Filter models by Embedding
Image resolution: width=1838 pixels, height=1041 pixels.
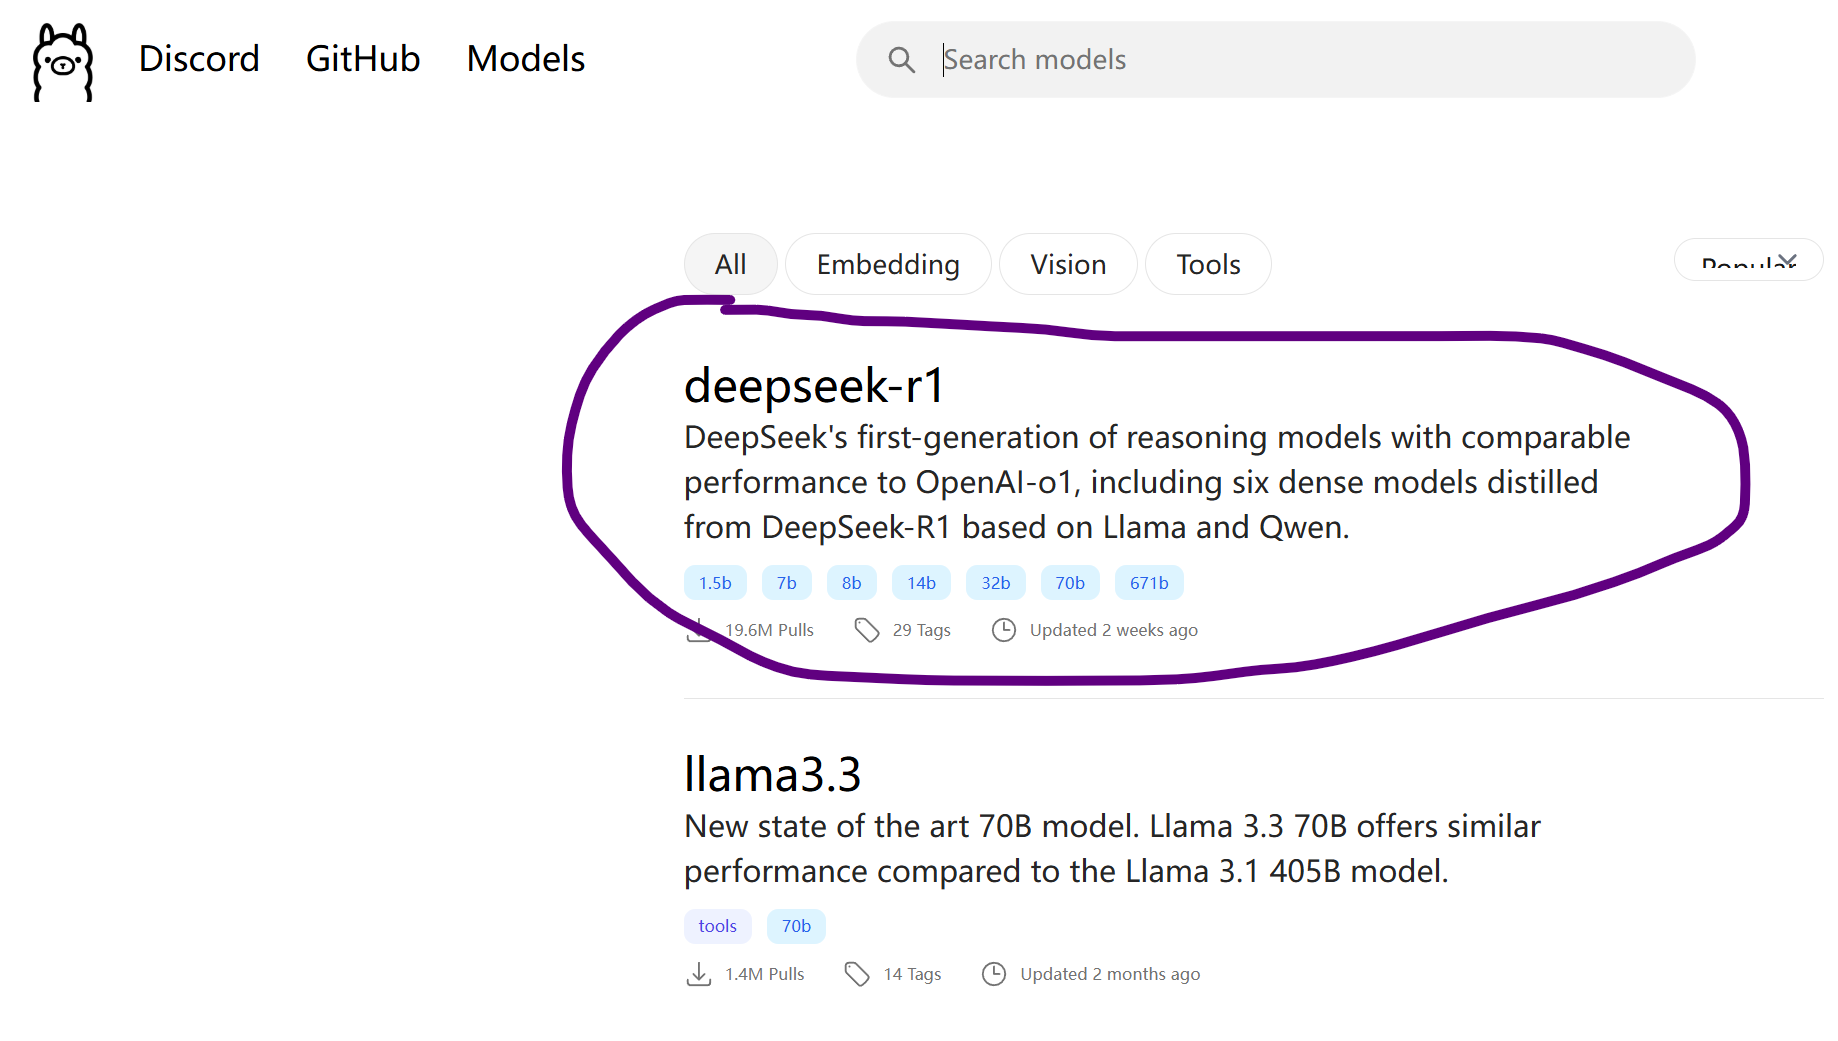point(887,265)
